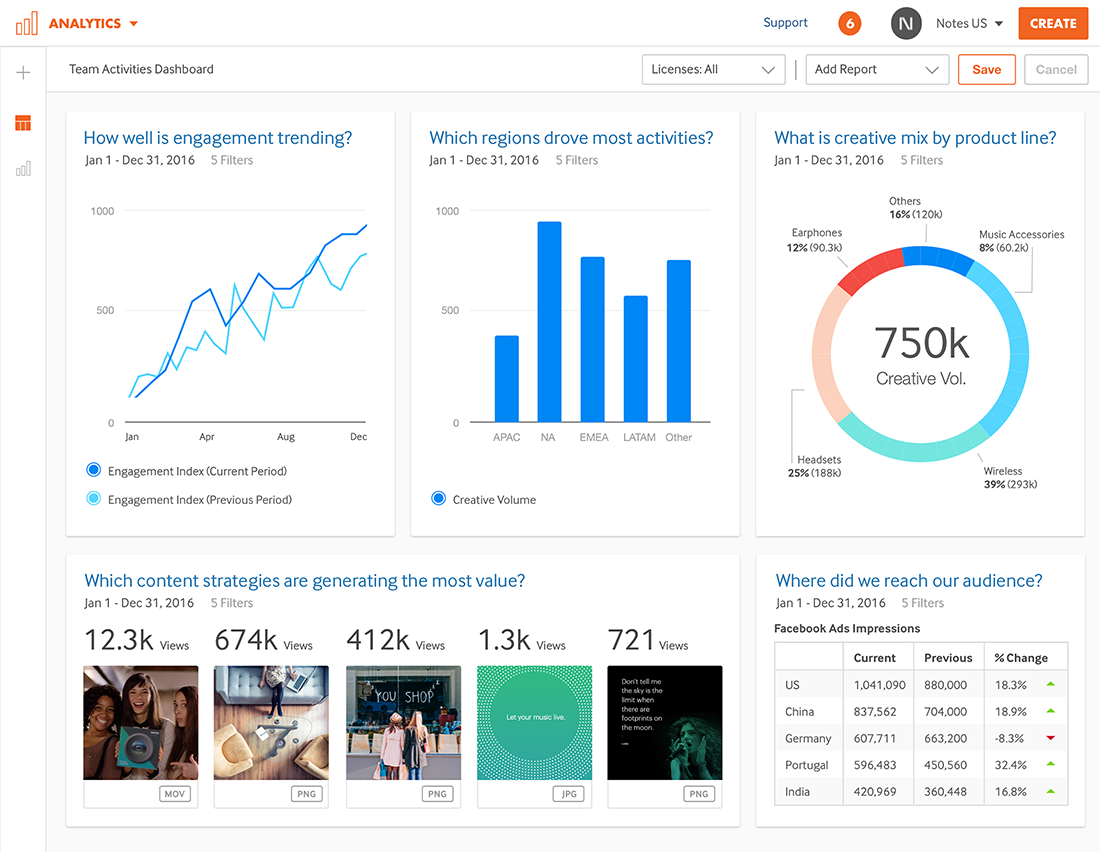
Task: Select the red Earphones donut segment
Action: pyautogui.click(x=871, y=270)
